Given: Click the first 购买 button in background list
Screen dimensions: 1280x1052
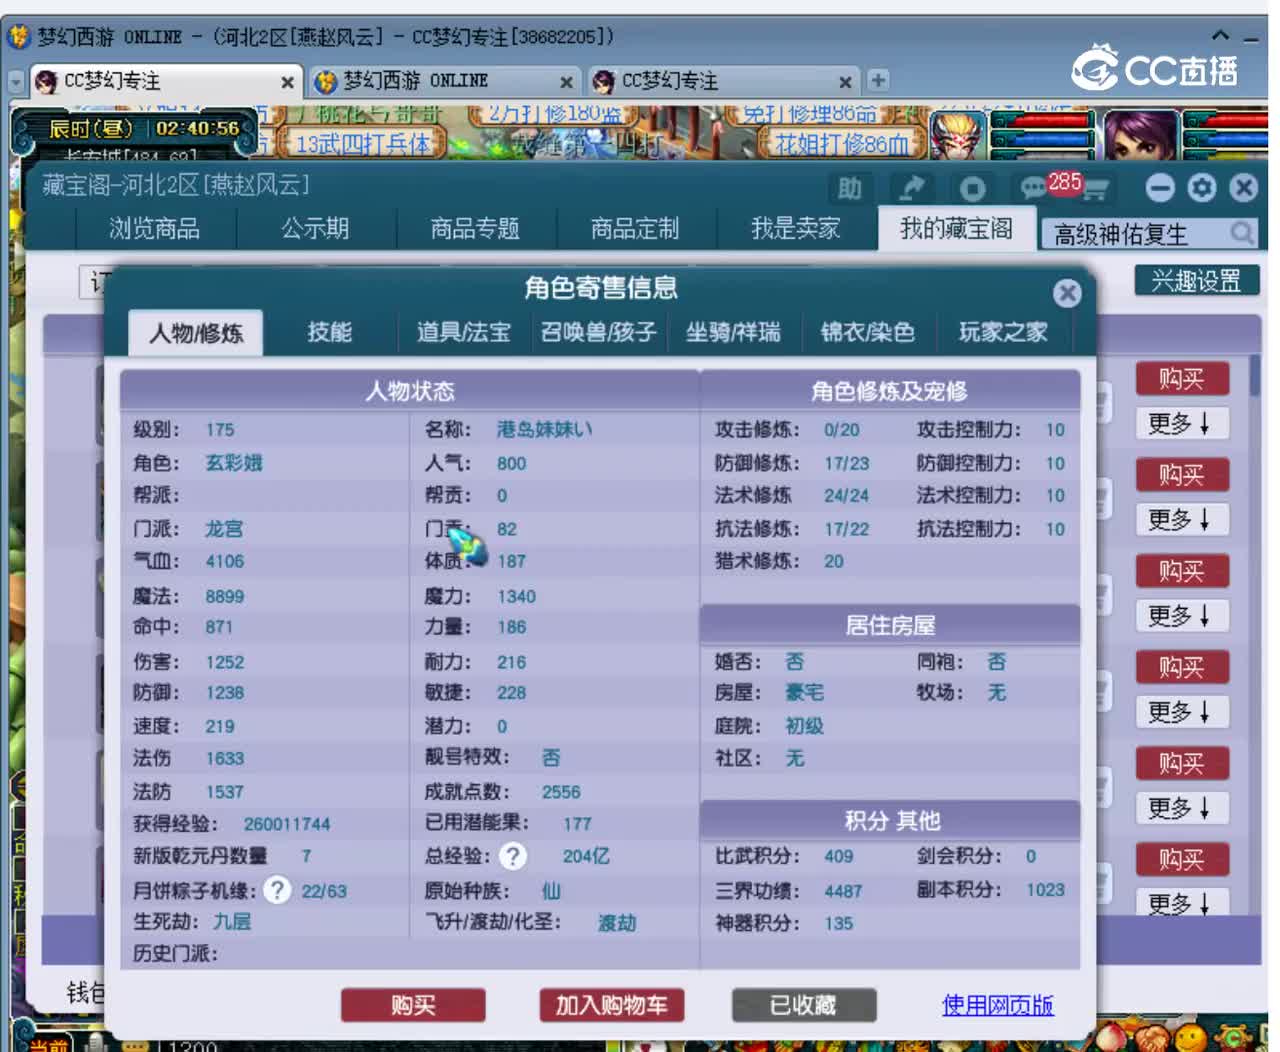Looking at the screenshot, I should [x=1182, y=379].
